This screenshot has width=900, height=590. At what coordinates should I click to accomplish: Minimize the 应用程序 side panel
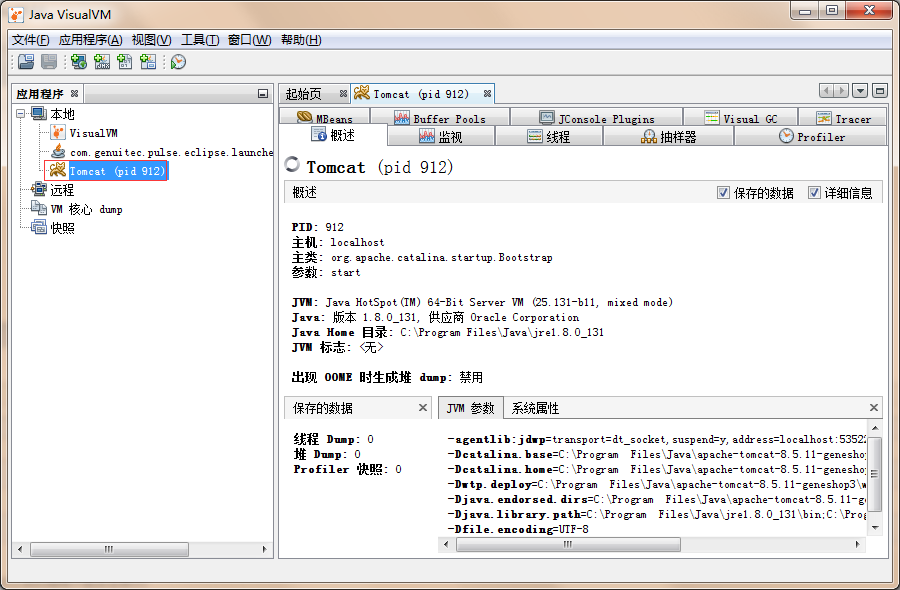click(263, 94)
